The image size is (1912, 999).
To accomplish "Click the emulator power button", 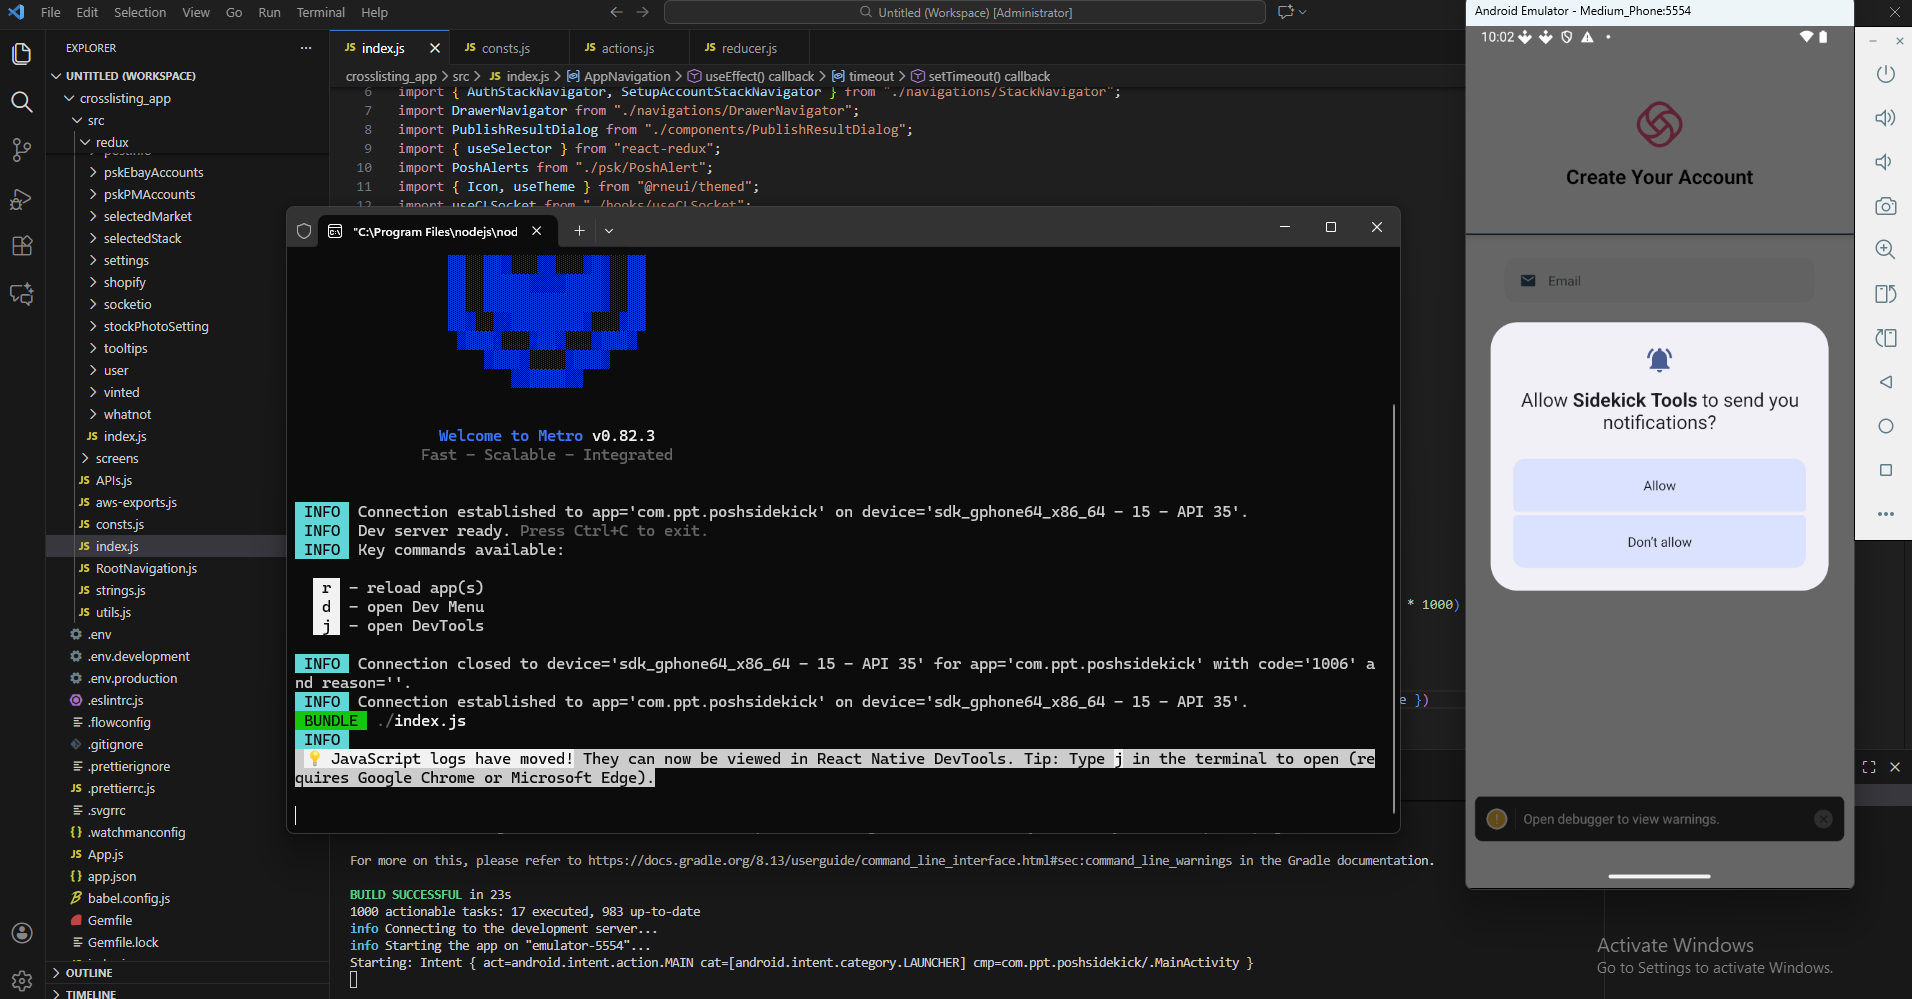I will tap(1885, 74).
